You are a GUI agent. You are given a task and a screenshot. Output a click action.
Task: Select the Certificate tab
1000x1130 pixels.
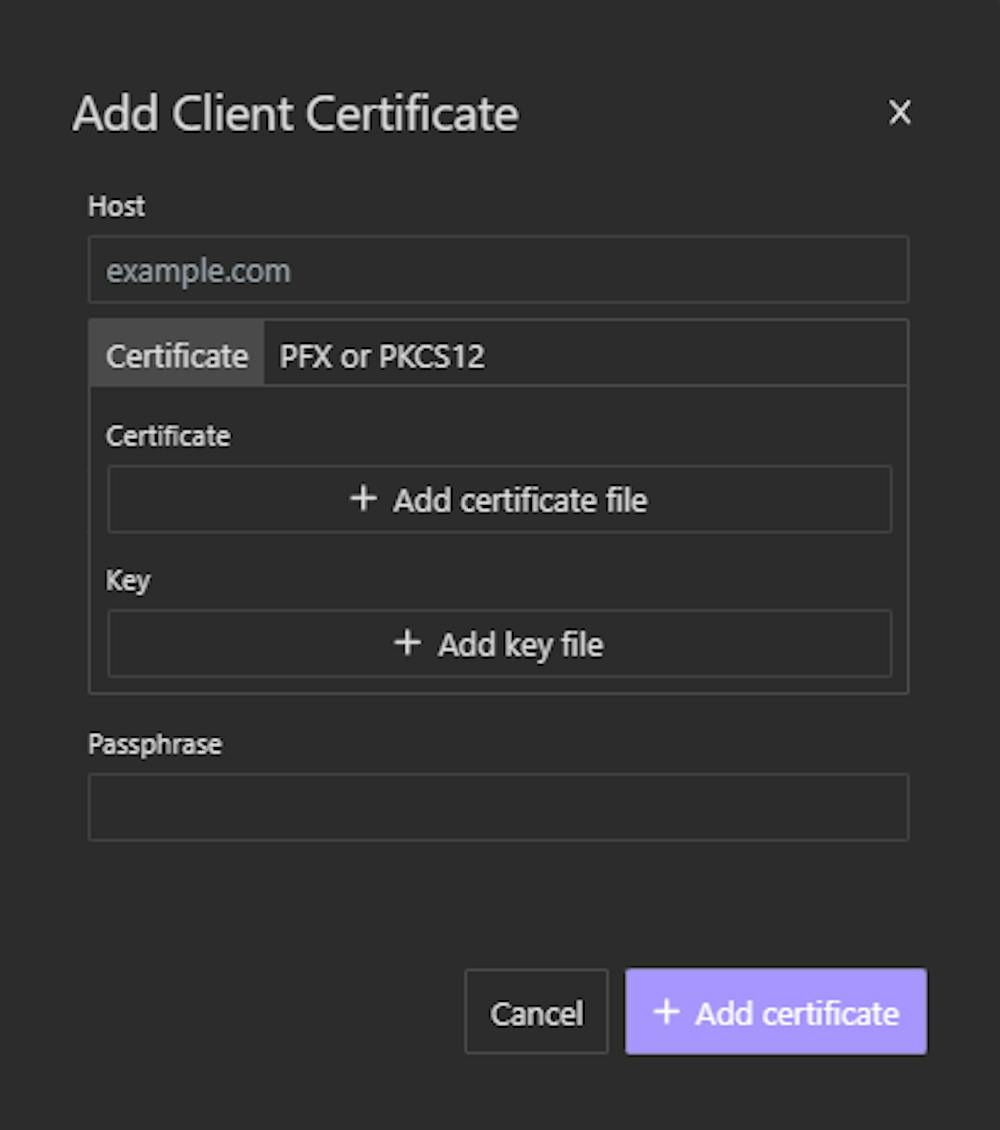pyautogui.click(x=176, y=355)
